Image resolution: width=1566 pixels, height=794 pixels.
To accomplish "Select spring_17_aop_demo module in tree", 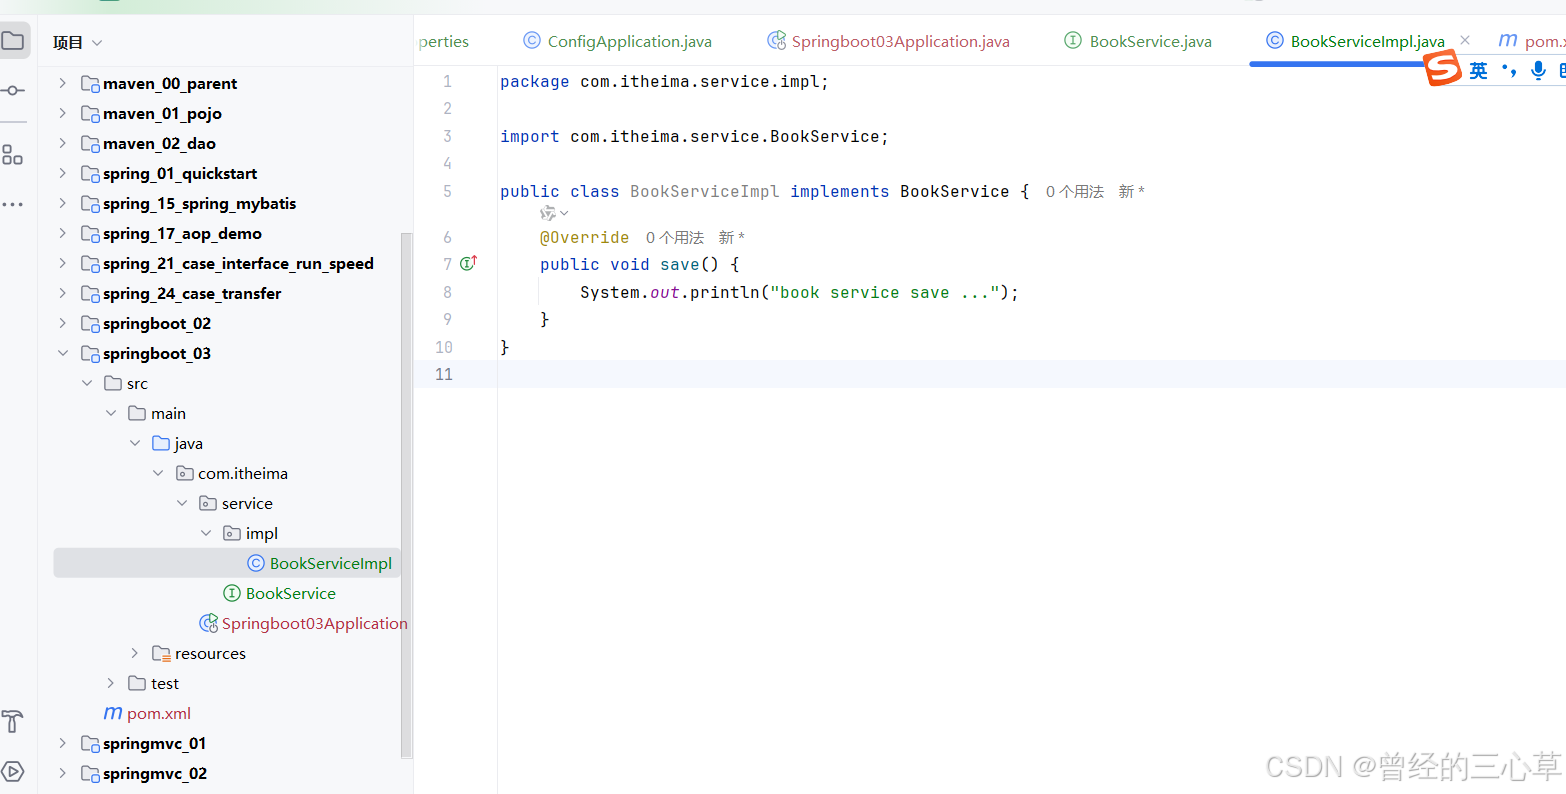I will (182, 233).
